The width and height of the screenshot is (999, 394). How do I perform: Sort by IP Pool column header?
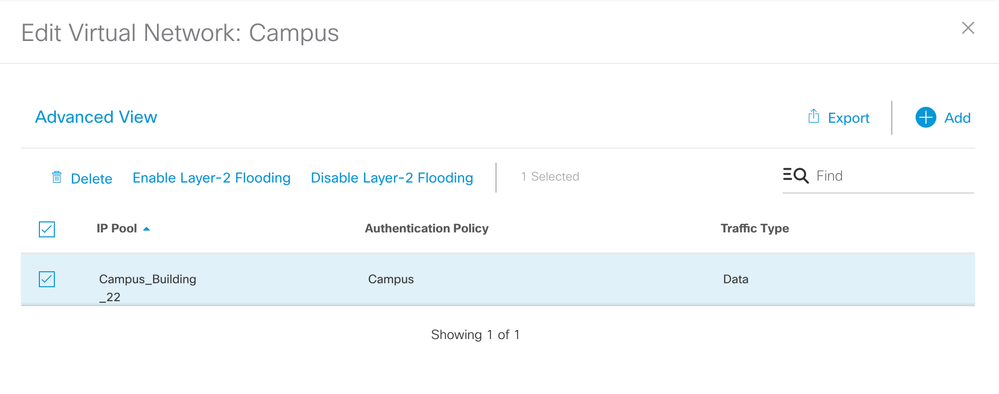tap(117, 228)
